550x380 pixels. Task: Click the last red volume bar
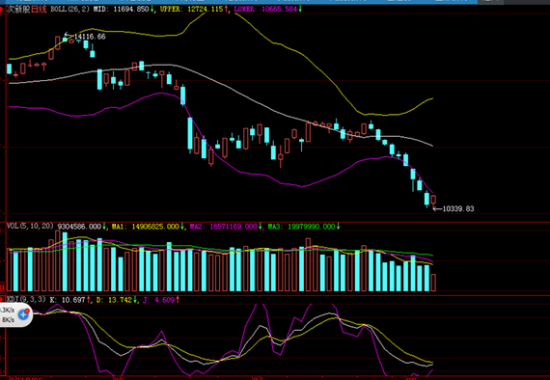tap(434, 282)
